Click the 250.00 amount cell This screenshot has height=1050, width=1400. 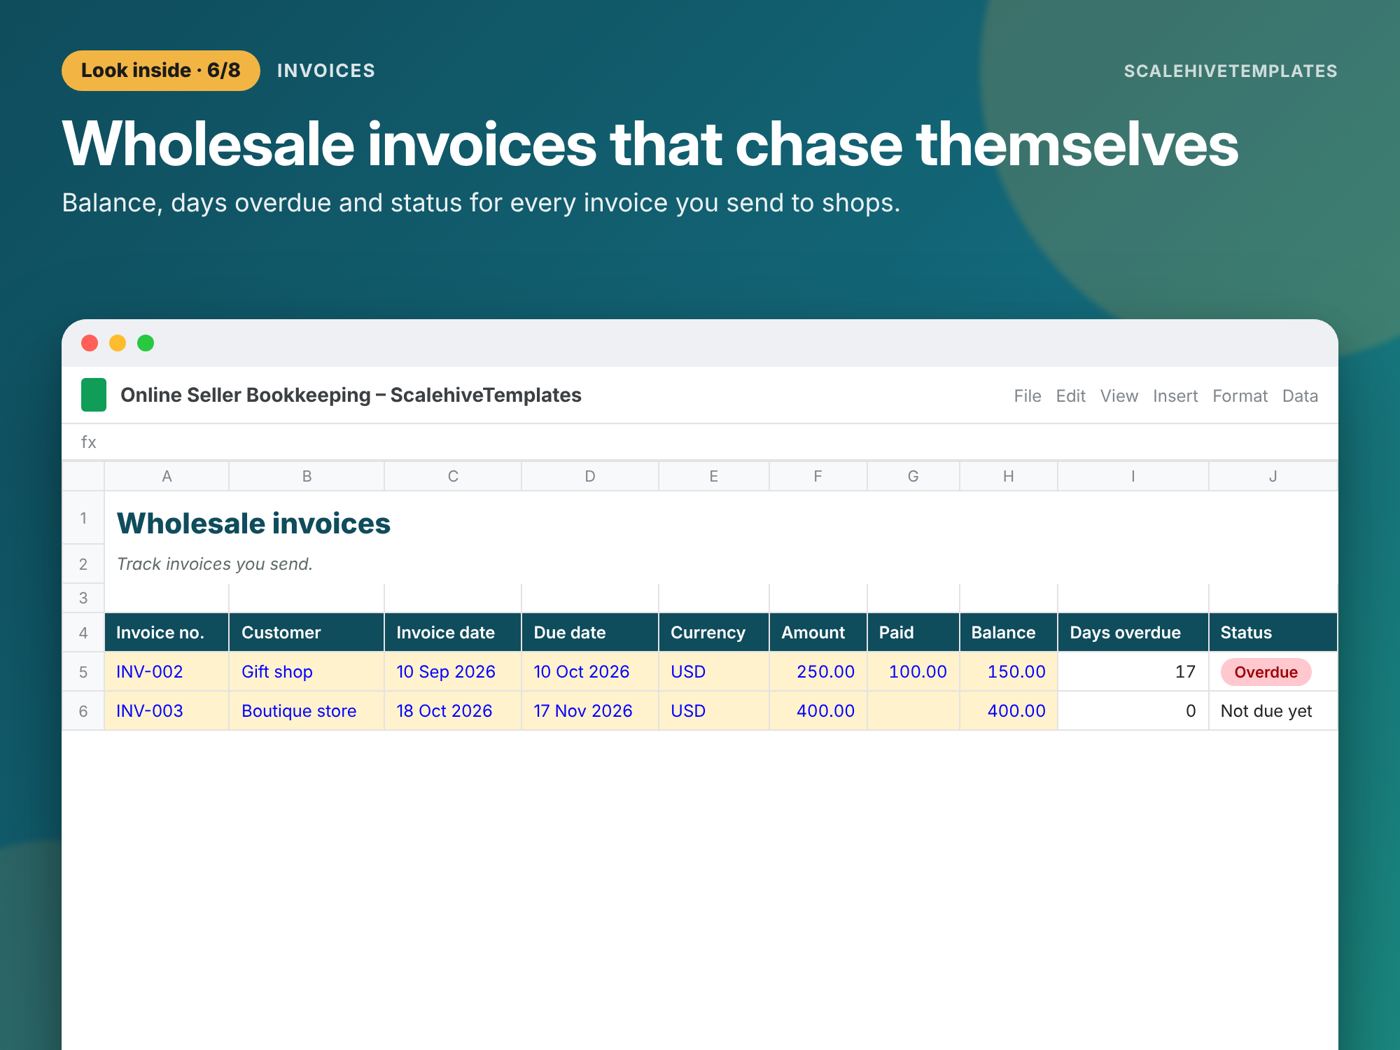pos(818,672)
